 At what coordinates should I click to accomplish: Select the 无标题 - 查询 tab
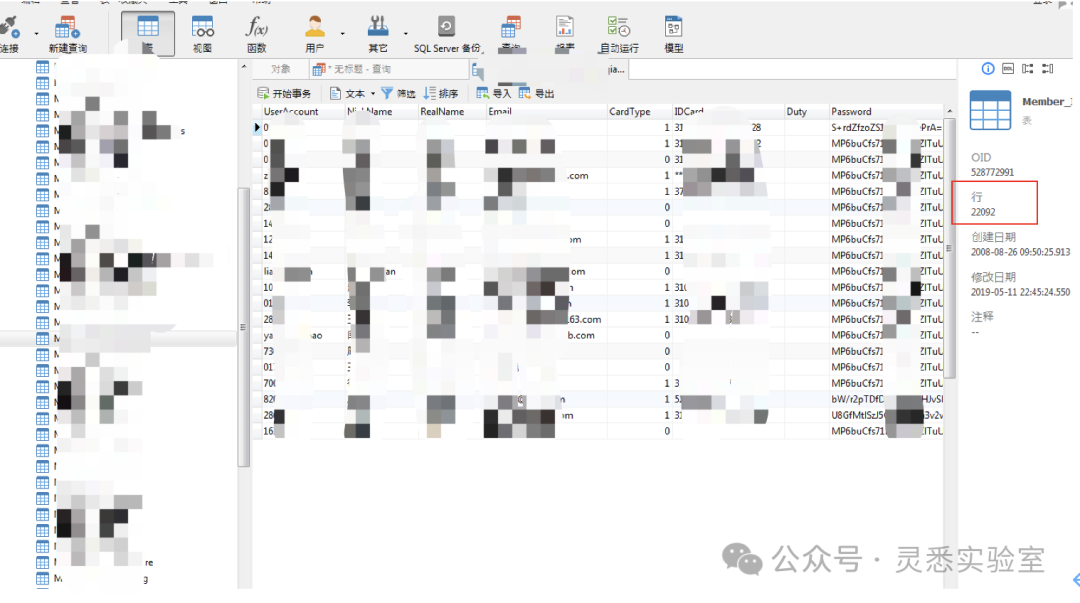(352, 69)
